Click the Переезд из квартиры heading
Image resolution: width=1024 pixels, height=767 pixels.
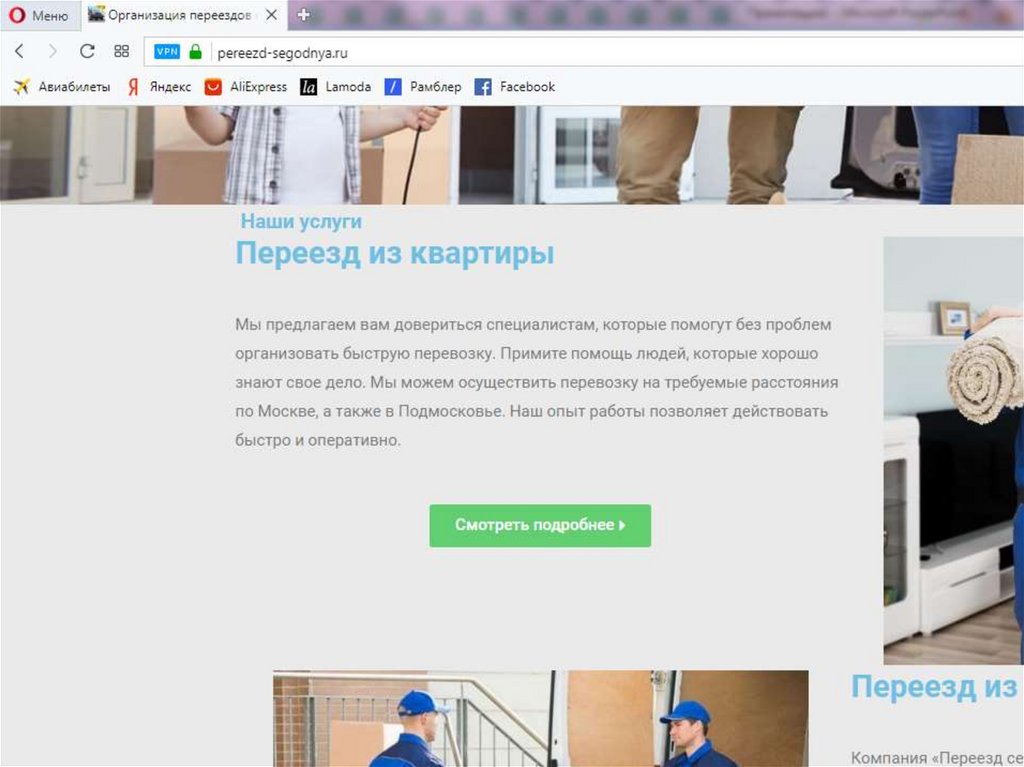(x=394, y=254)
